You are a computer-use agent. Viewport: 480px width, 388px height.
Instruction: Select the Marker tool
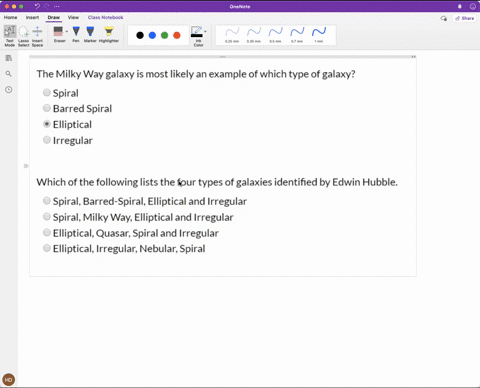click(90, 34)
